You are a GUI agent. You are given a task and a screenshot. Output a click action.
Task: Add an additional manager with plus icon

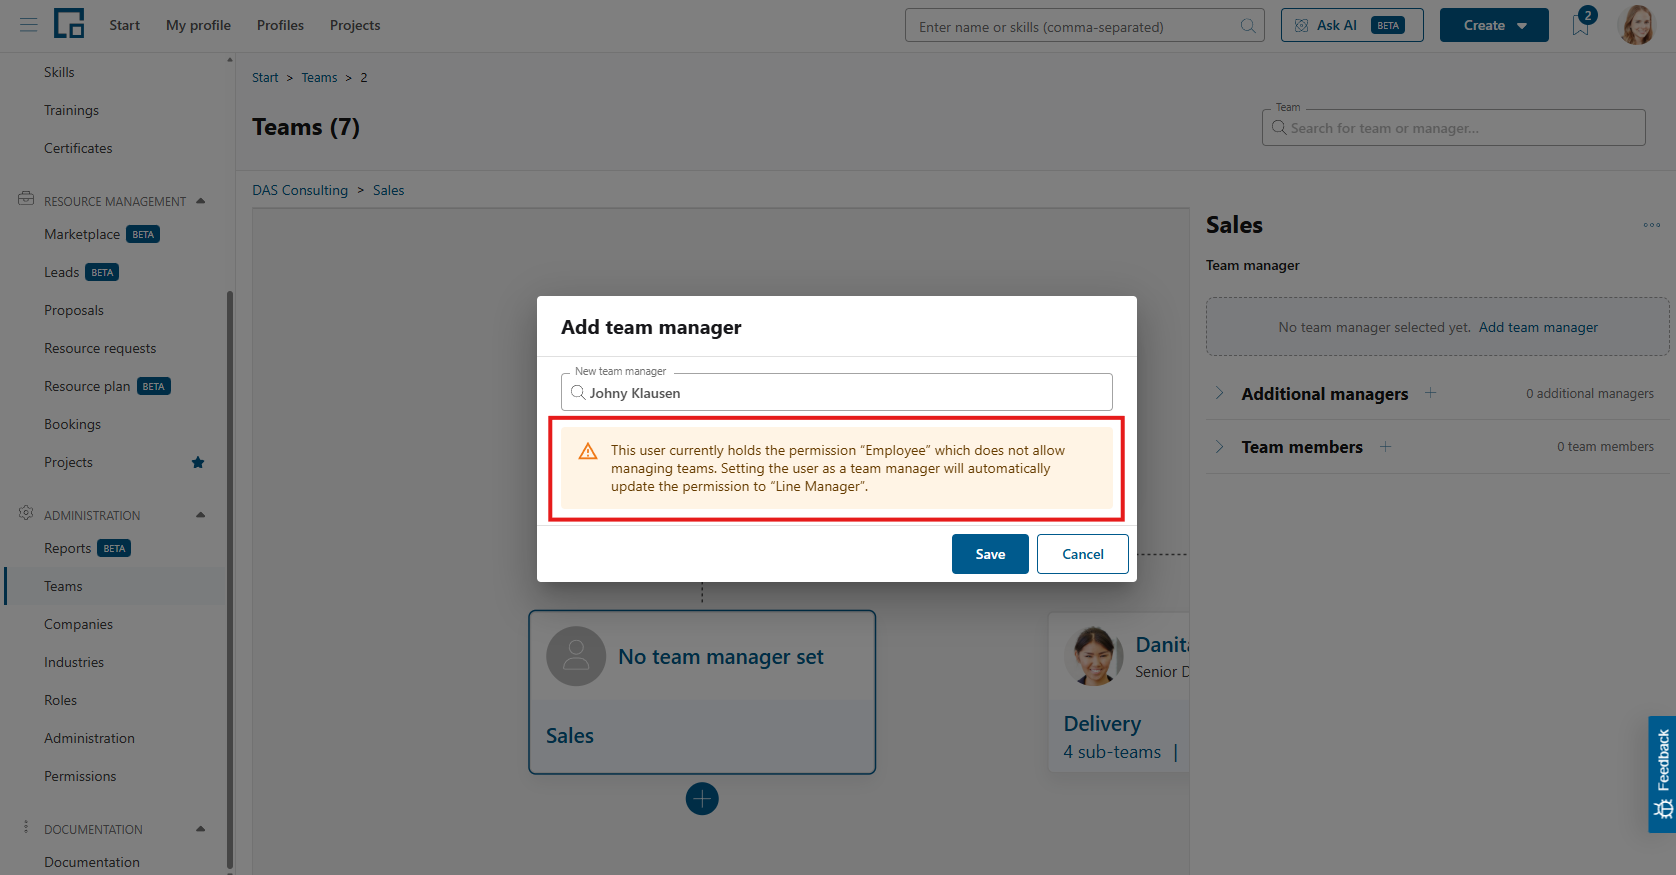click(x=1430, y=393)
